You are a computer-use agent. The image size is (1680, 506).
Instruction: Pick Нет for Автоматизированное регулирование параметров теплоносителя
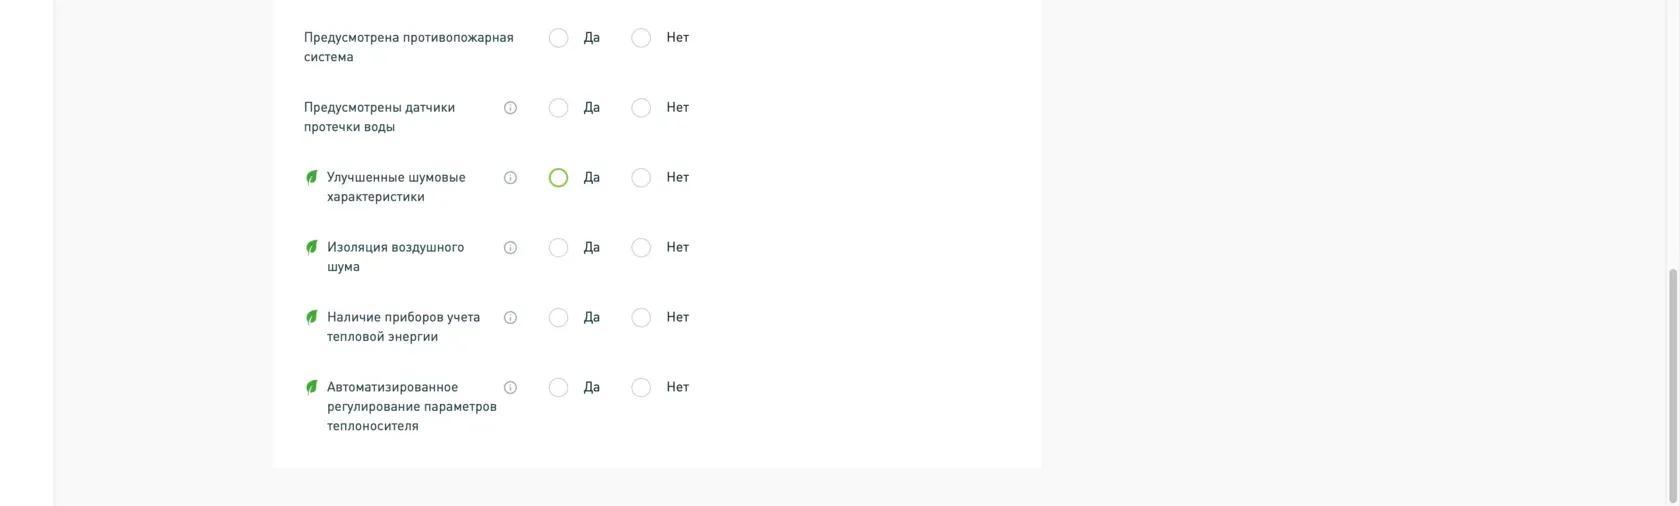click(x=641, y=388)
